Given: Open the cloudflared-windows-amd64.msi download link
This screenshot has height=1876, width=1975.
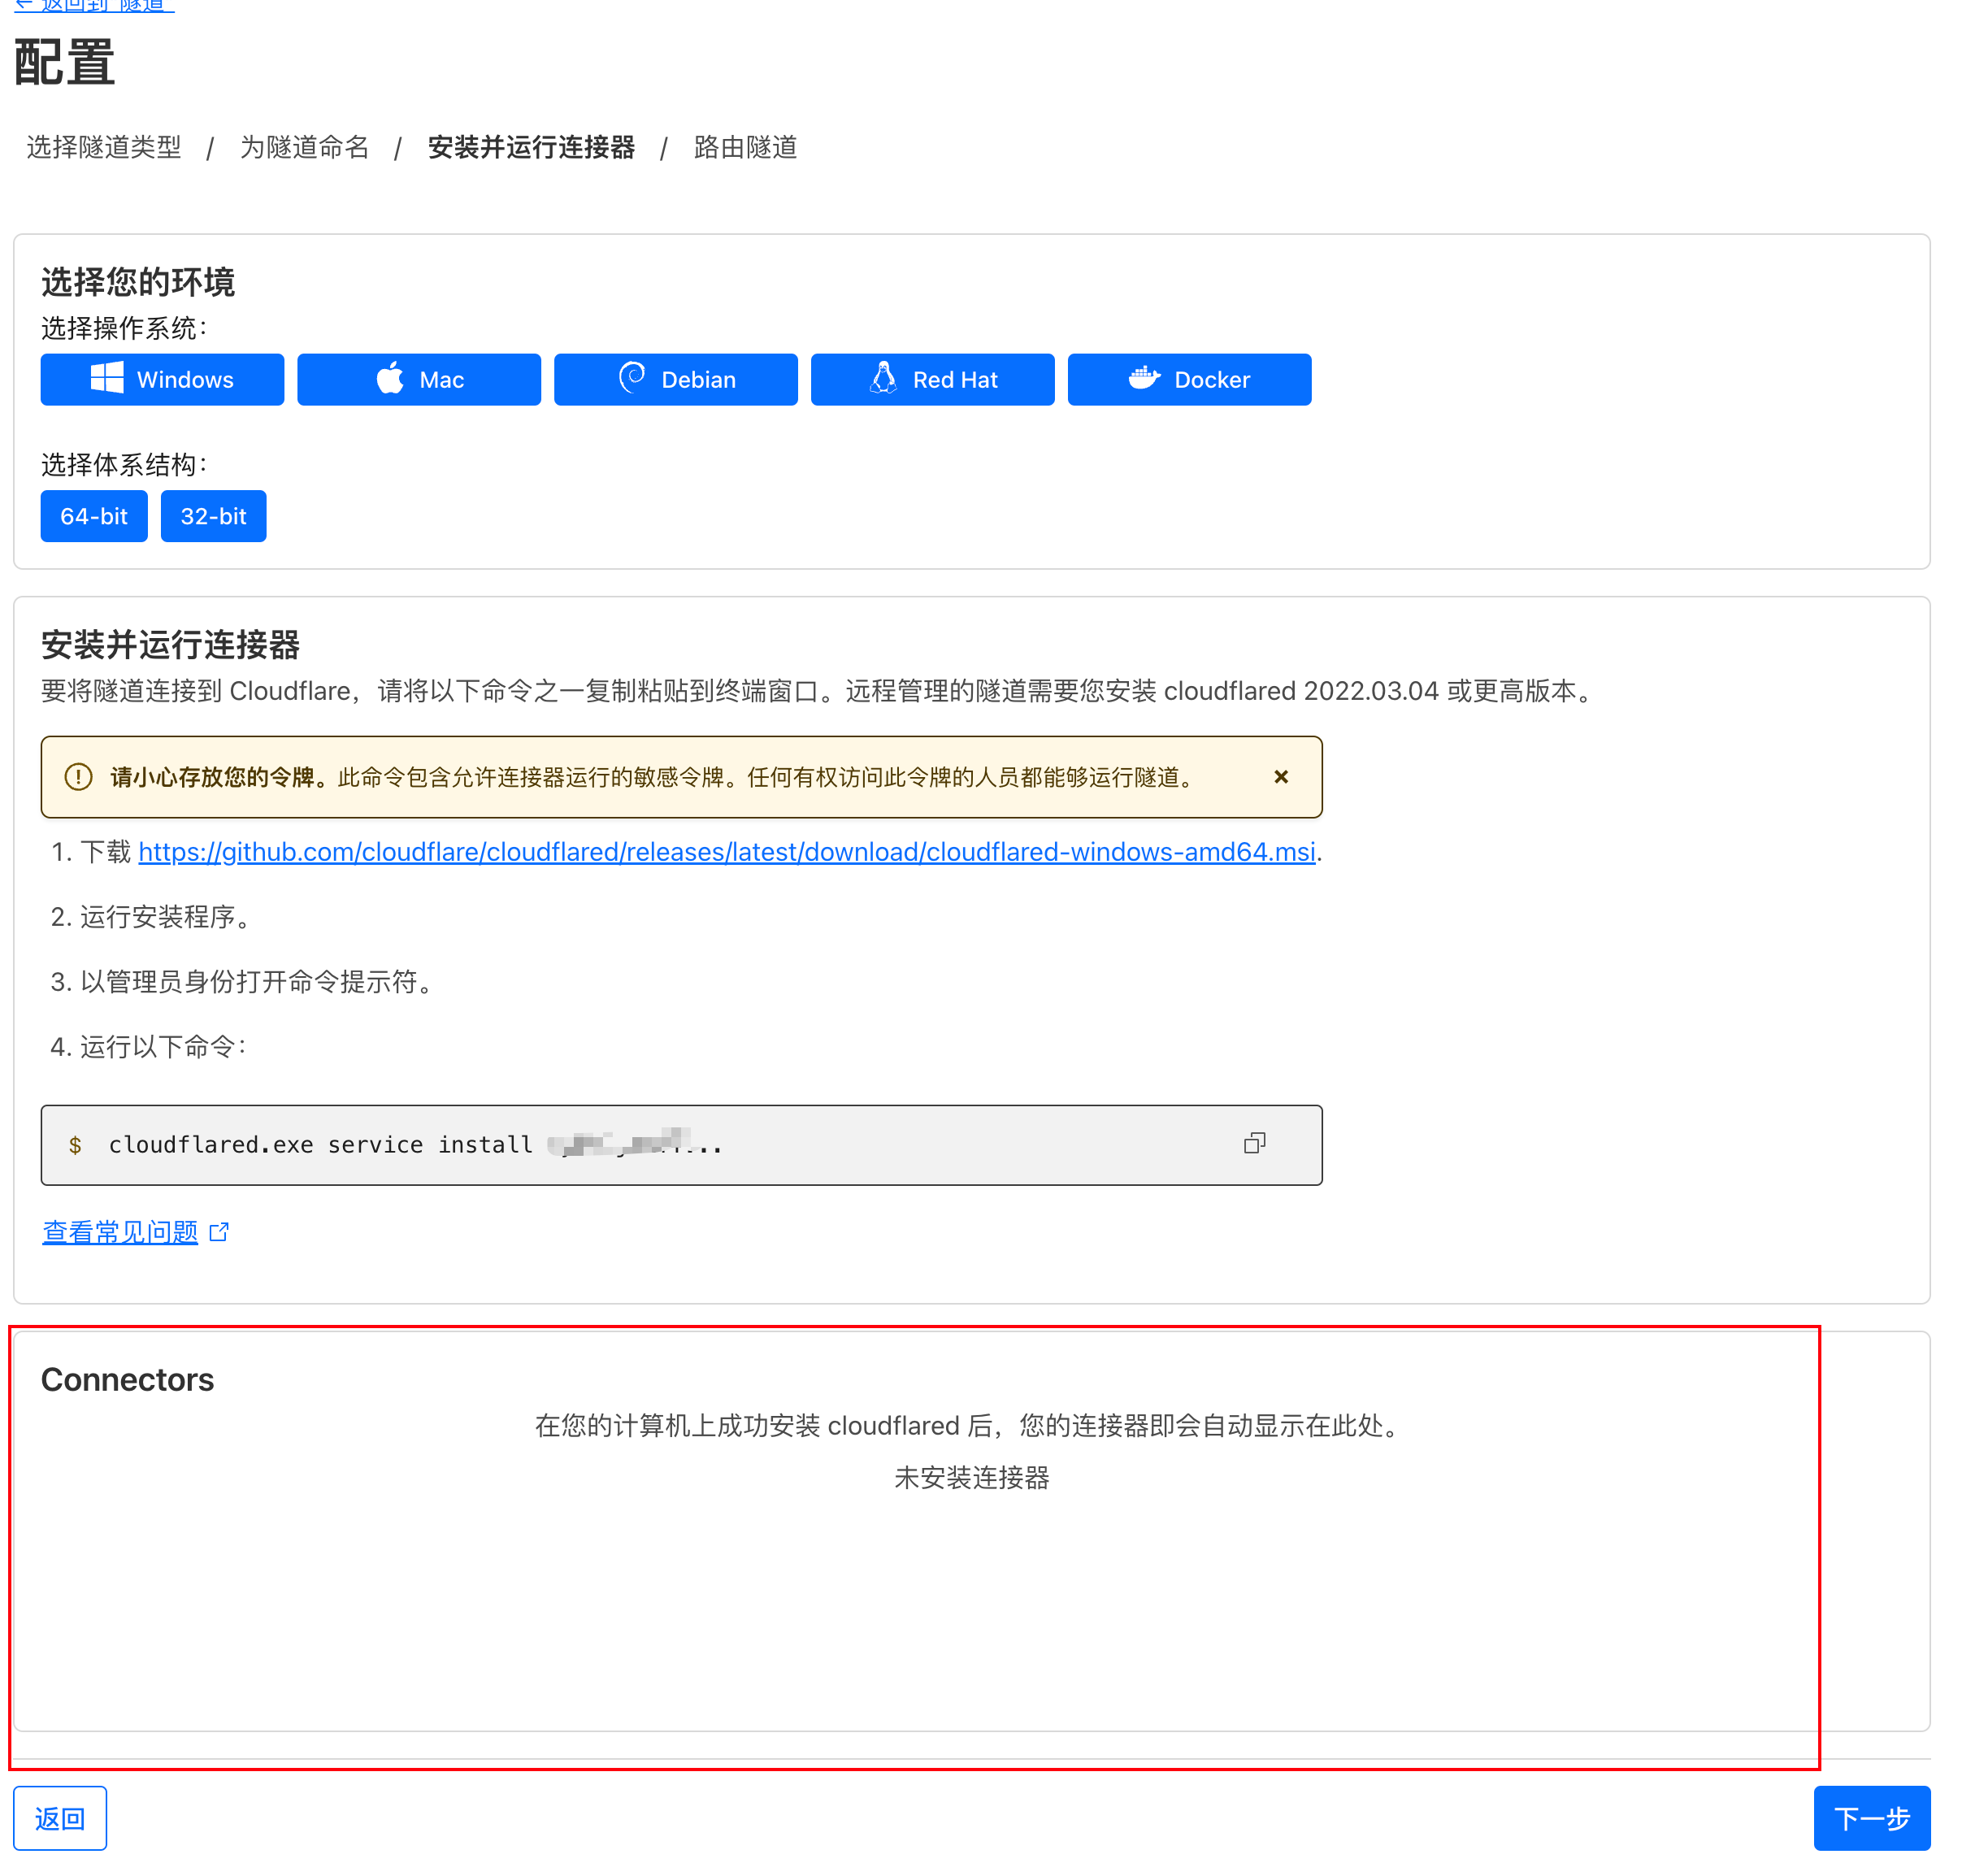Looking at the screenshot, I should click(x=728, y=852).
